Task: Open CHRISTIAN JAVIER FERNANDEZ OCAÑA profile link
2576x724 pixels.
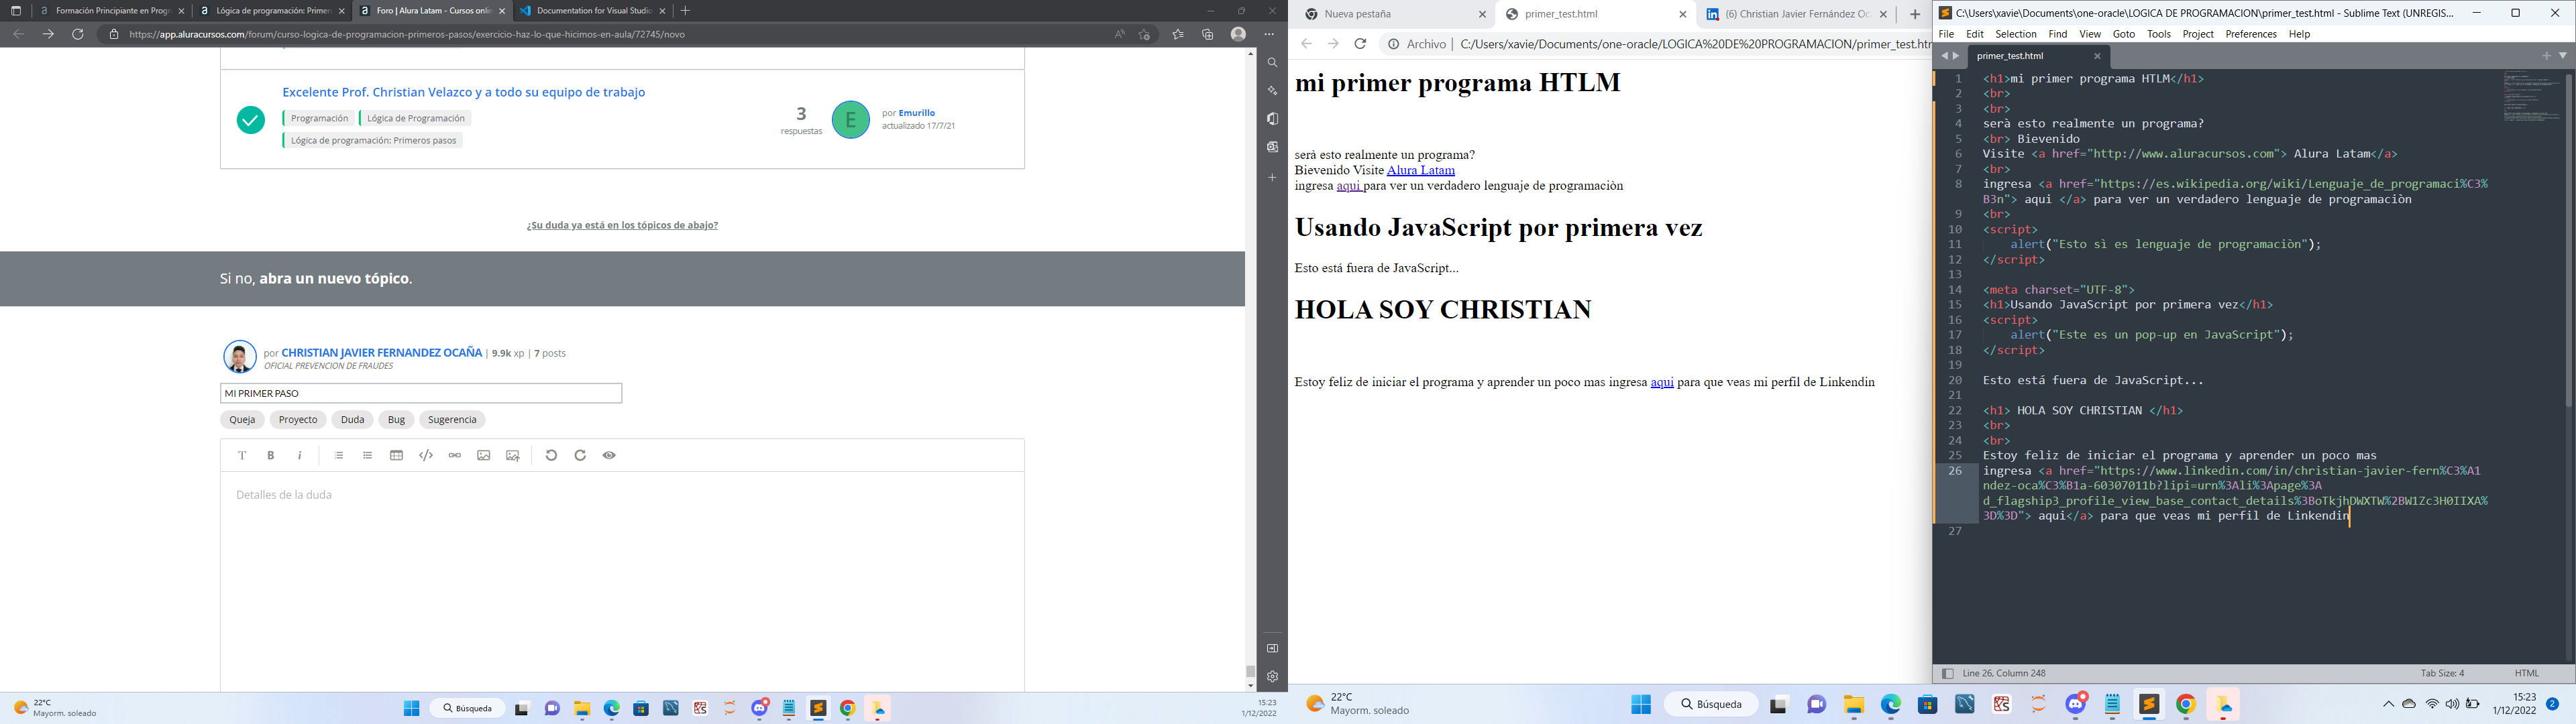Action: tap(382, 353)
